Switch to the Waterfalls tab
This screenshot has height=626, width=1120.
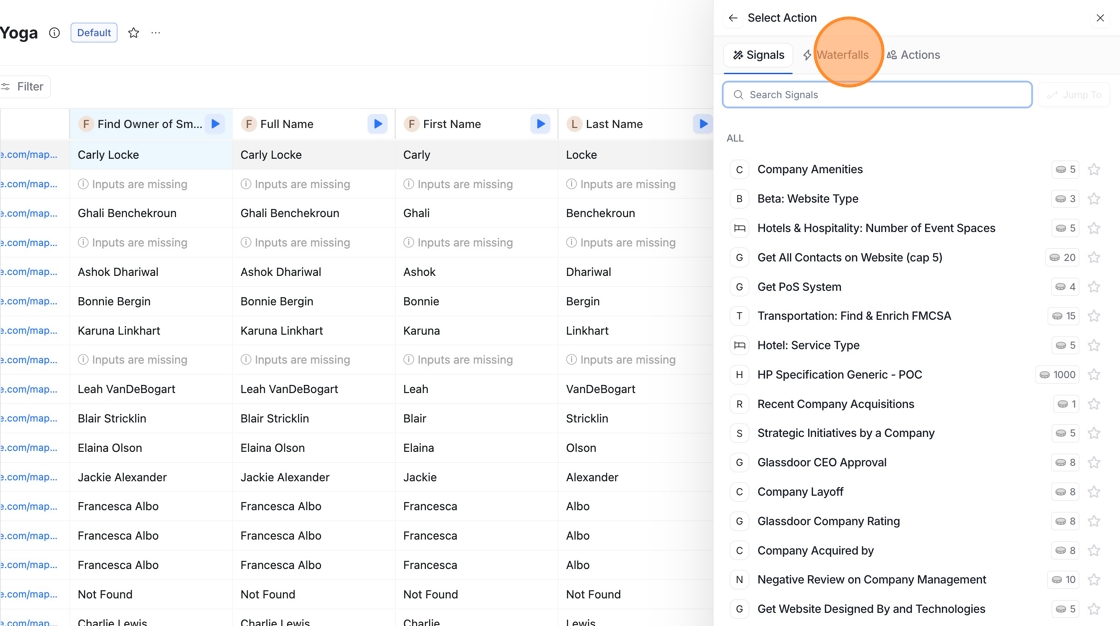coord(836,55)
